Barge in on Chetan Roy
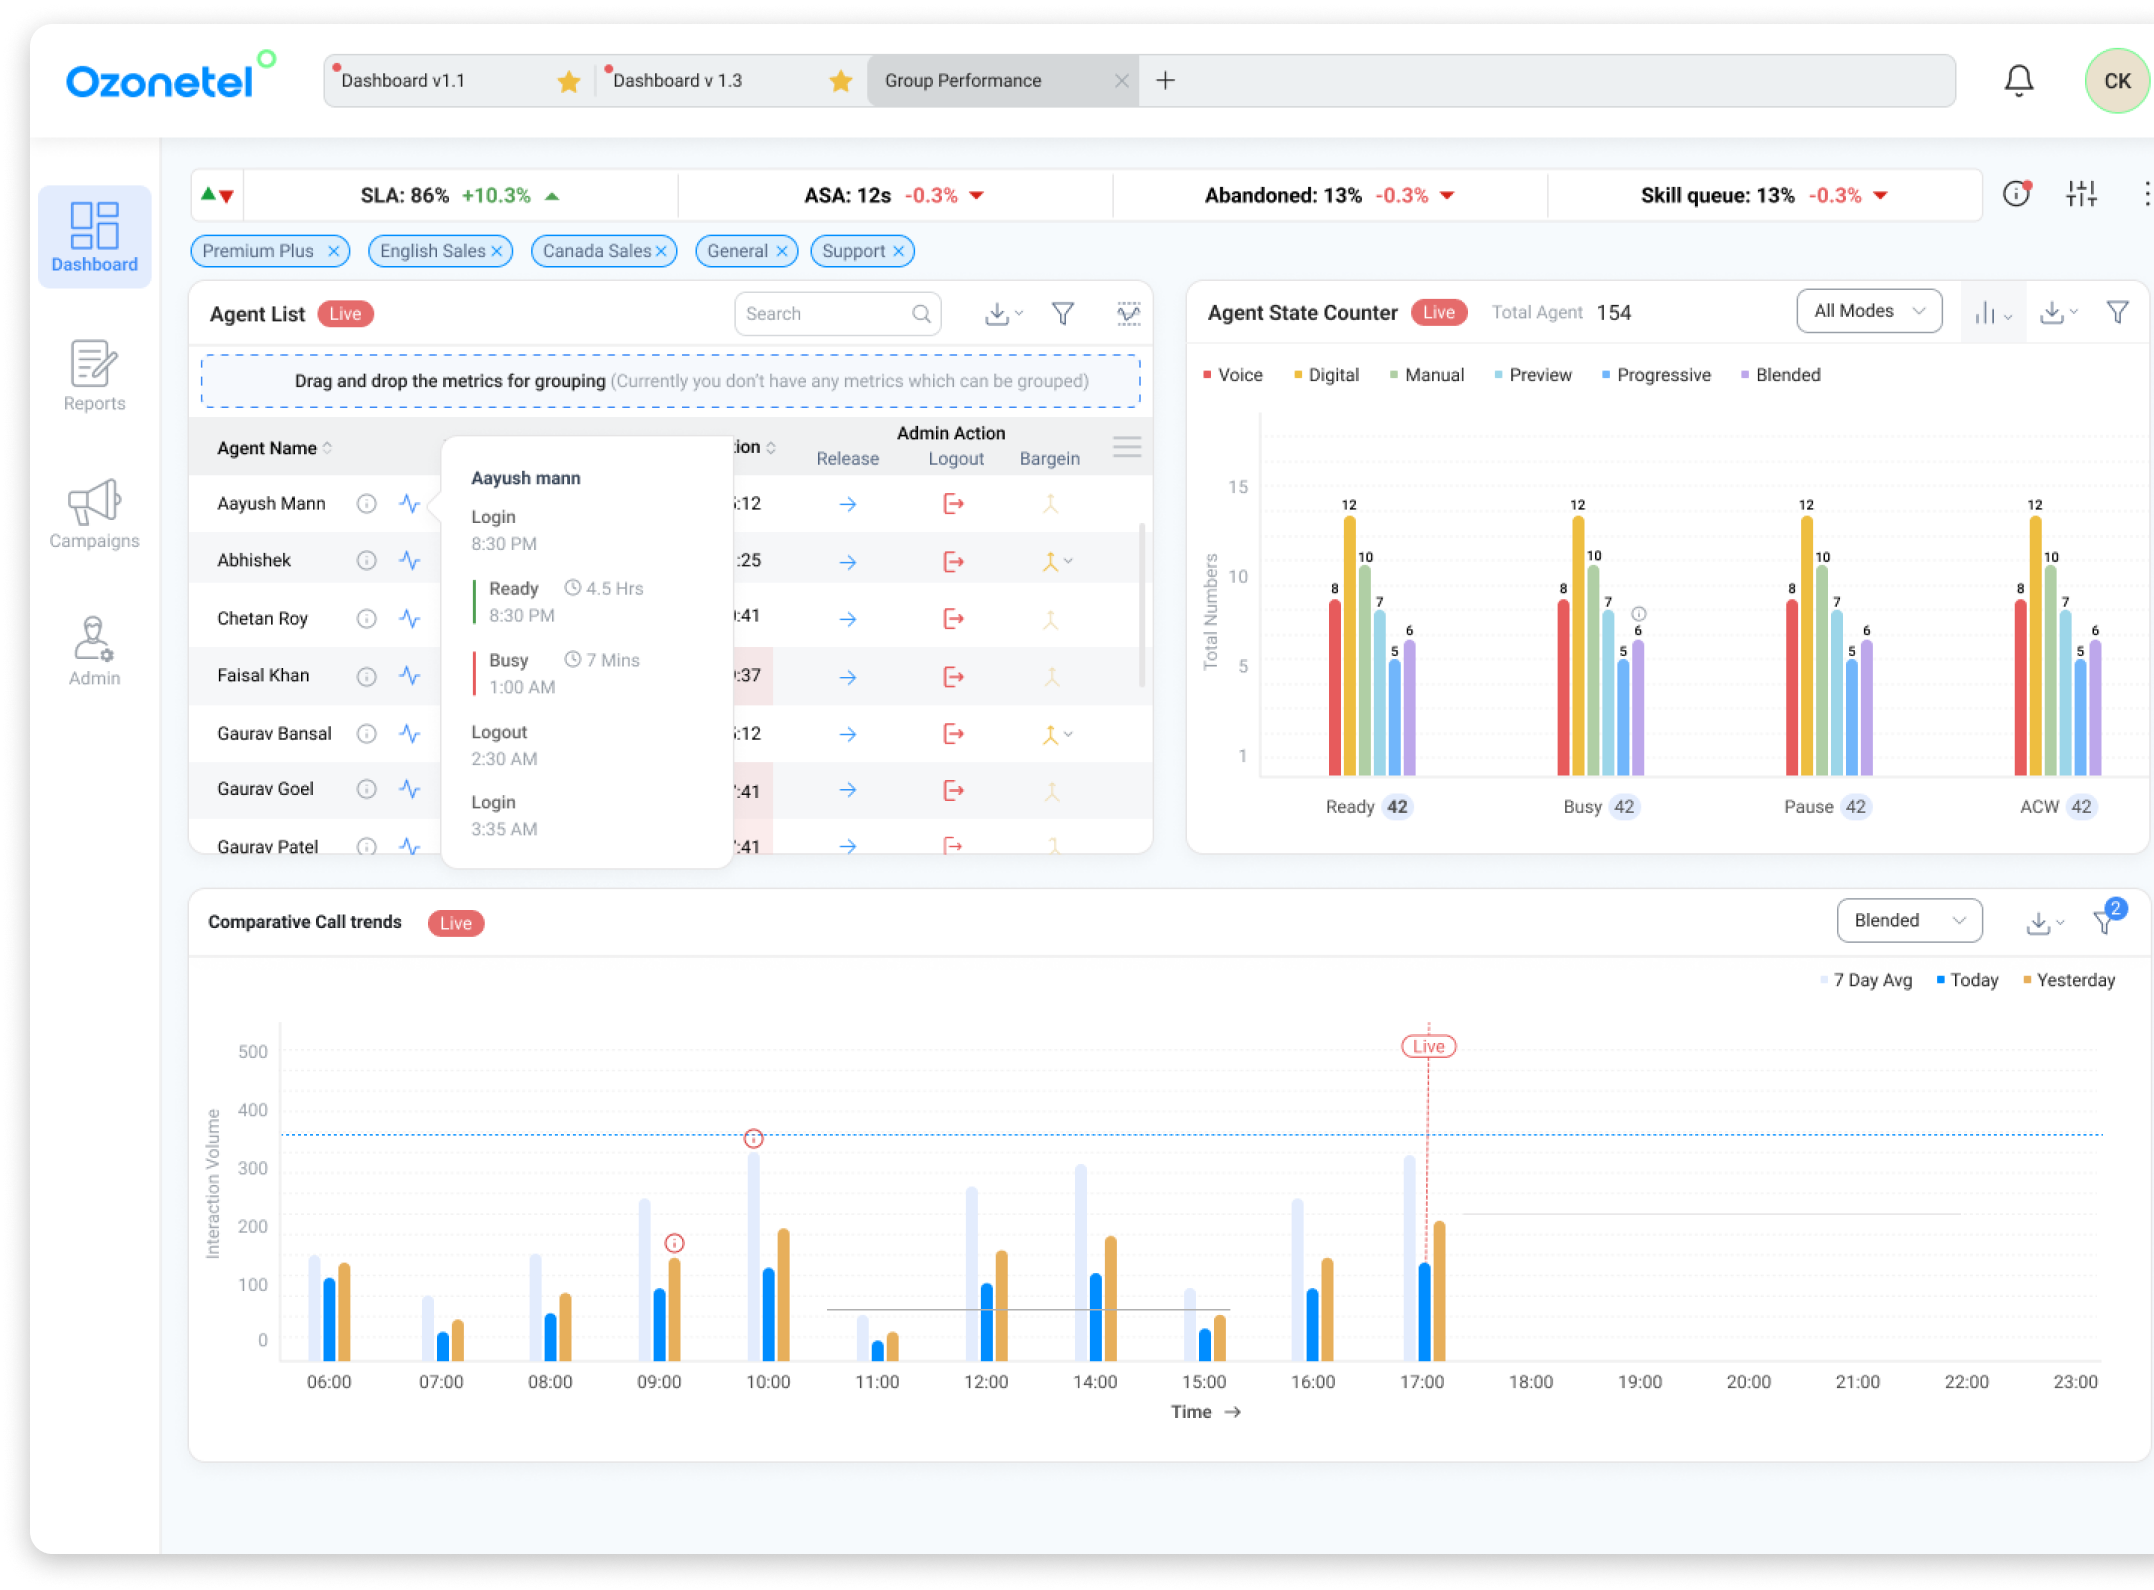 (x=1050, y=619)
